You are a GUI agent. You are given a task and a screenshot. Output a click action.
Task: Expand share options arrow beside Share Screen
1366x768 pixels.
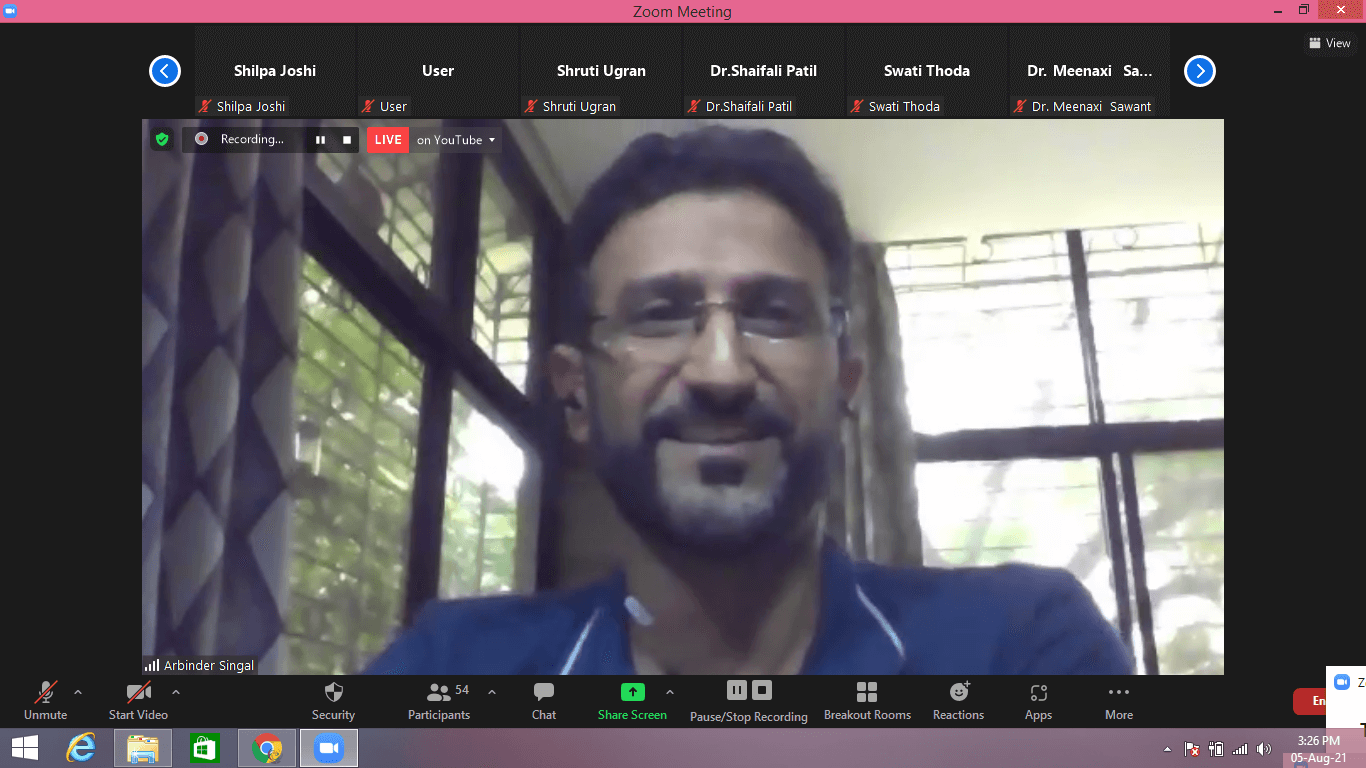(x=669, y=692)
